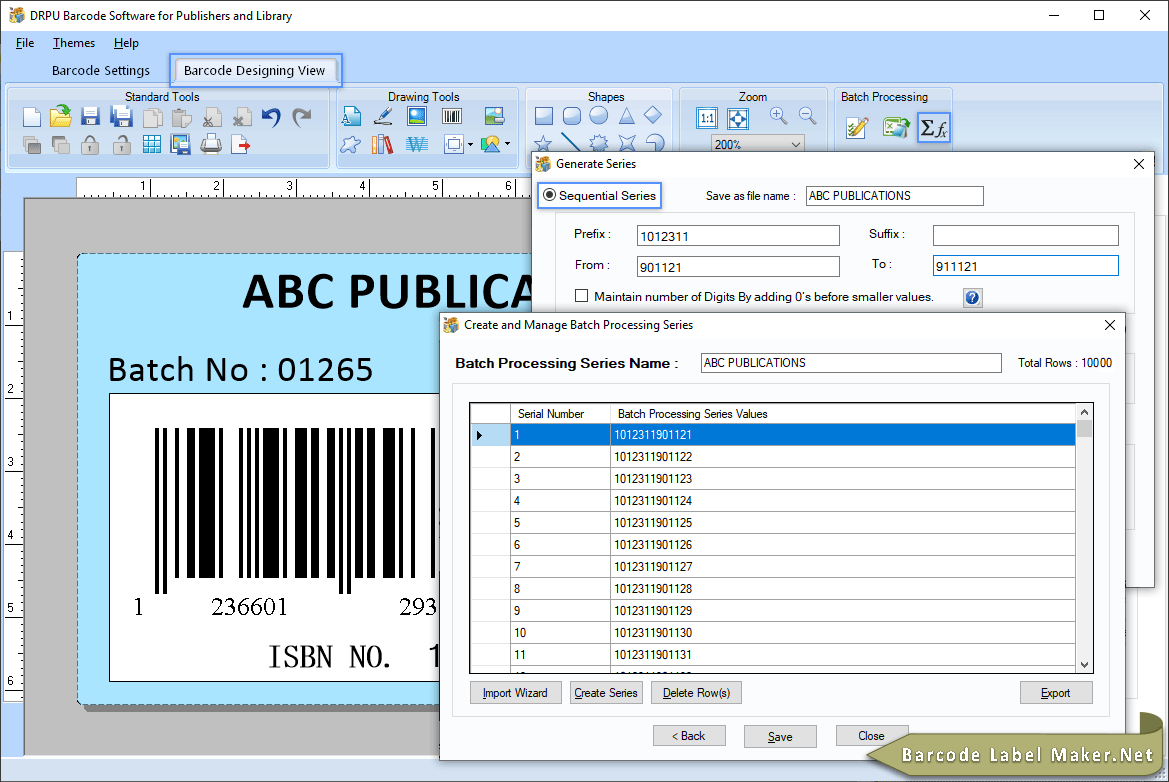Click the Zoom Out magnifier
1169x782 pixels.
807,116
